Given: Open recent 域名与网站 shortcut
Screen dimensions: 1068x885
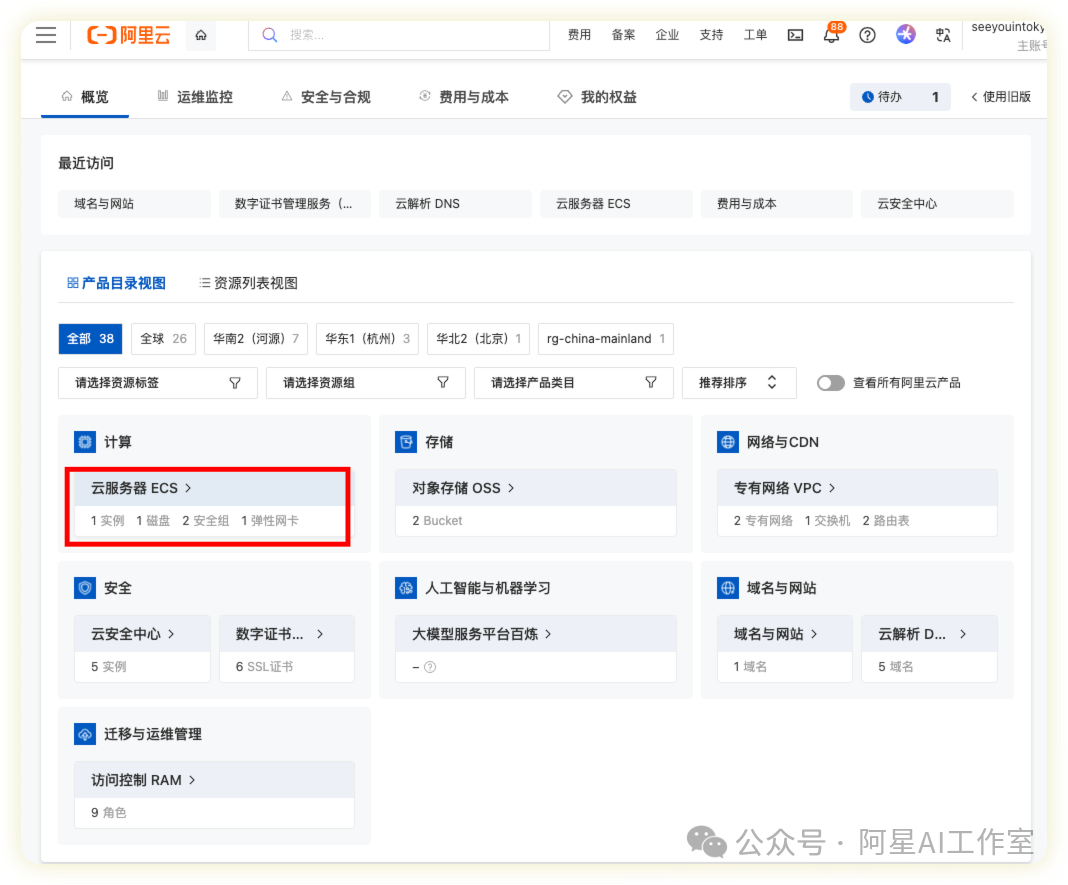Looking at the screenshot, I should 134,204.
